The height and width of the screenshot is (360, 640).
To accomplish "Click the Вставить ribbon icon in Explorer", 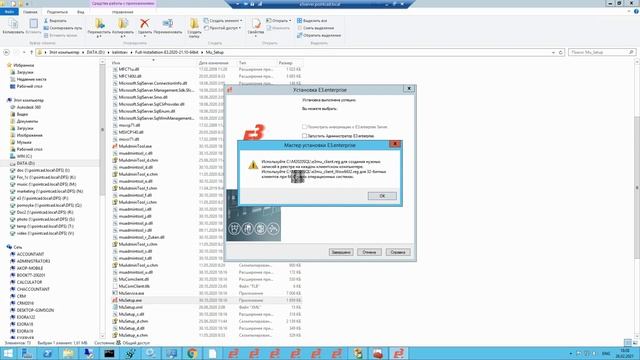I will [x=33, y=26].
